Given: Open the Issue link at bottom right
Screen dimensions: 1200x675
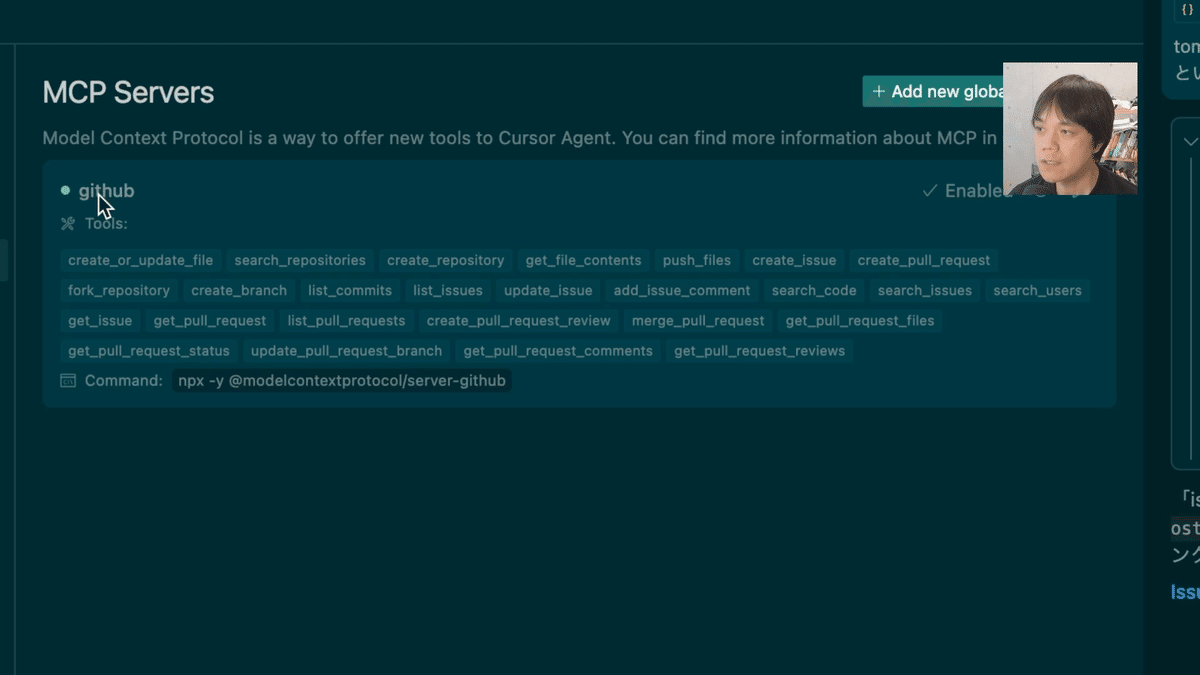Looking at the screenshot, I should 1185,591.
